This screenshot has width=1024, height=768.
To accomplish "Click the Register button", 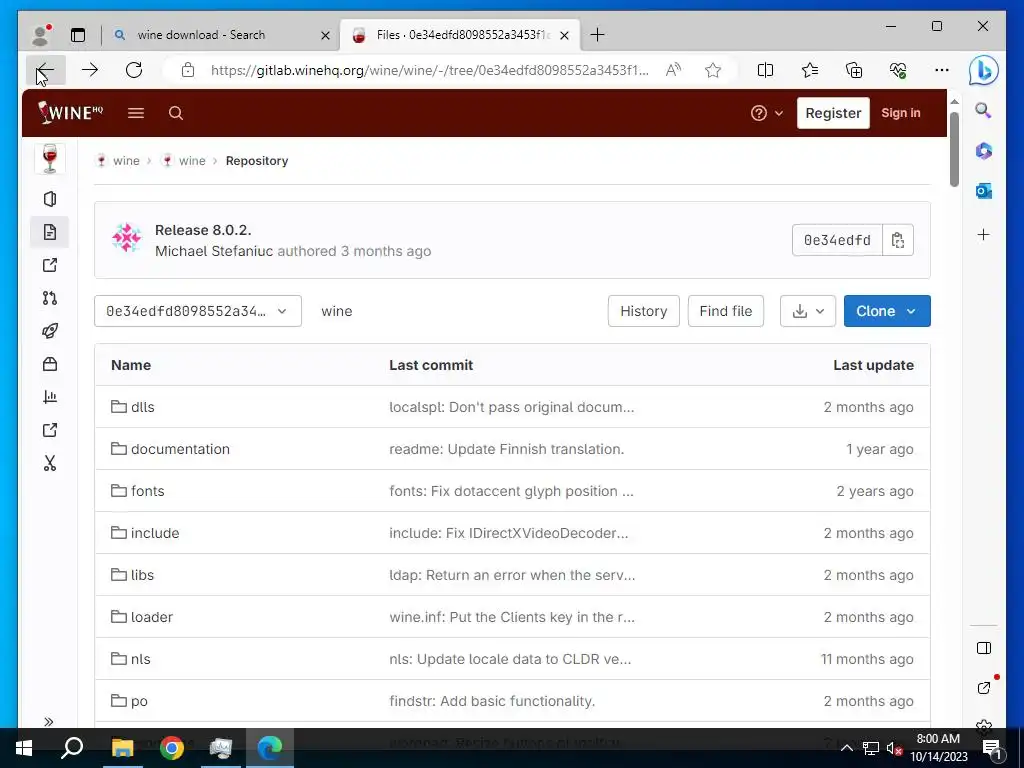I will coord(833,113).
